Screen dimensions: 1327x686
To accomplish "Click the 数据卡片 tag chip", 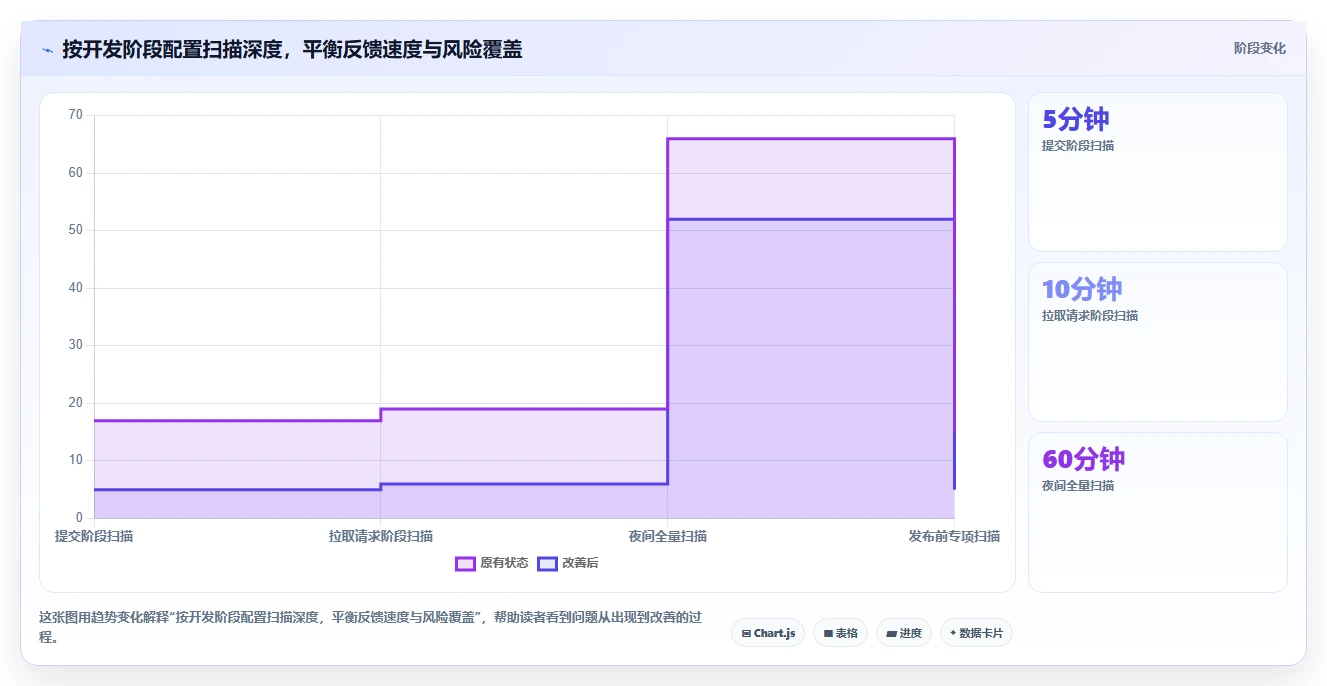I will [976, 633].
